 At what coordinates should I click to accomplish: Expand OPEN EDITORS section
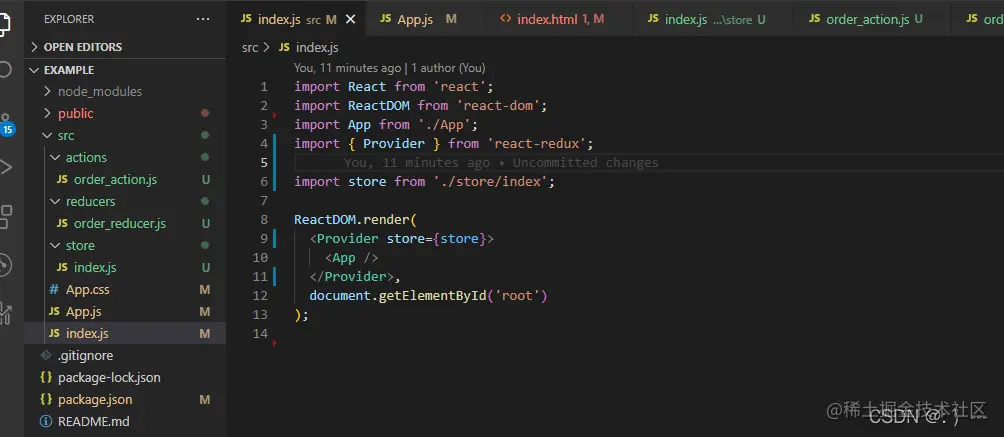click(83, 47)
